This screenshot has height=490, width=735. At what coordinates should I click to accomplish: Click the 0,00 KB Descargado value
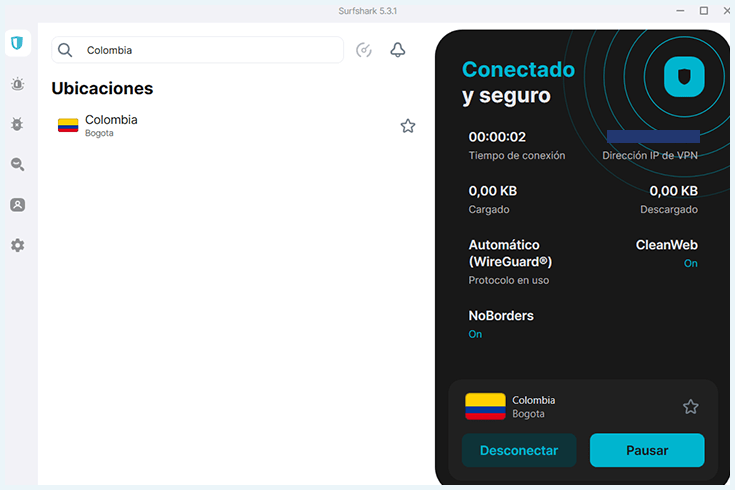[x=674, y=191]
